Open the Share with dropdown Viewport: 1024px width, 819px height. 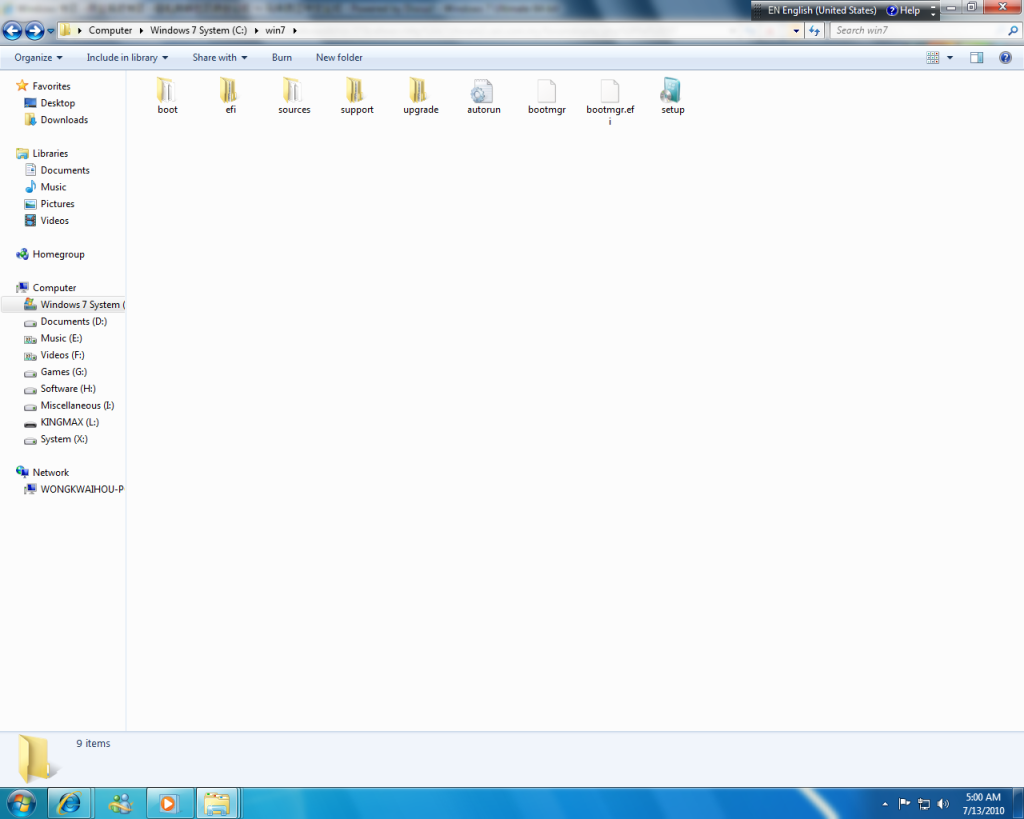click(219, 58)
